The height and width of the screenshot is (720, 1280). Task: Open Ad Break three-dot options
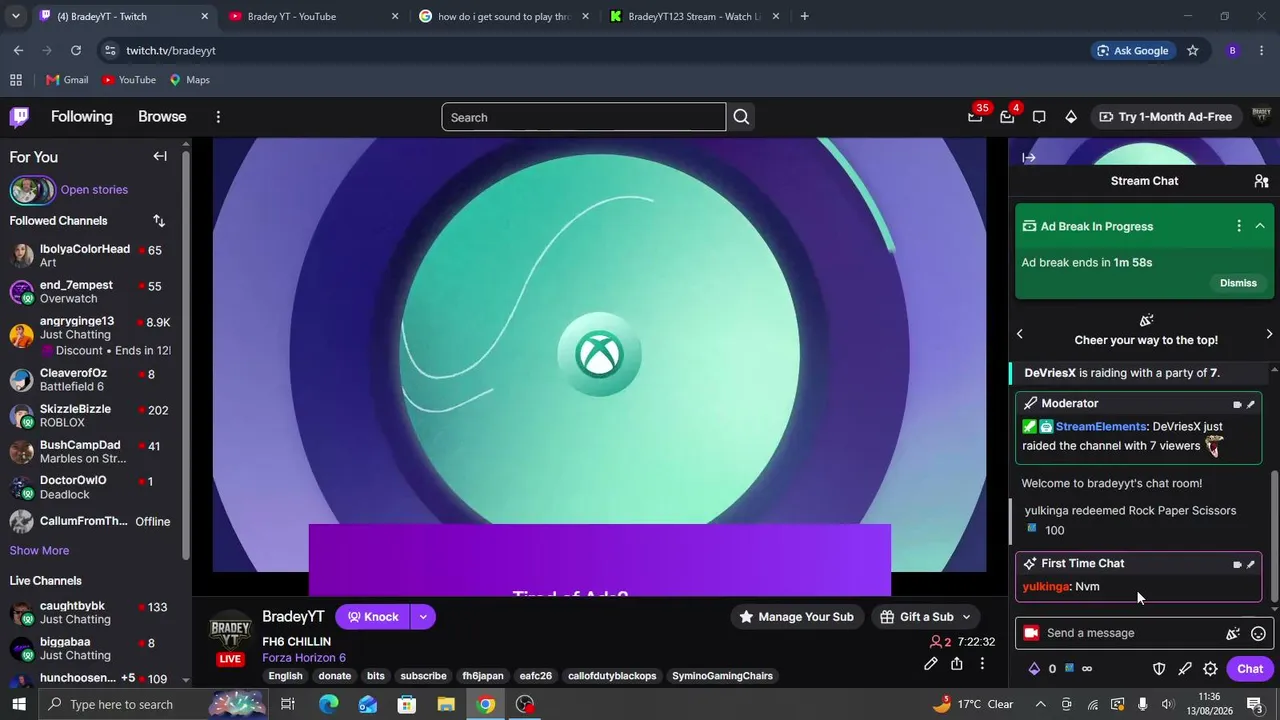pyautogui.click(x=1239, y=226)
